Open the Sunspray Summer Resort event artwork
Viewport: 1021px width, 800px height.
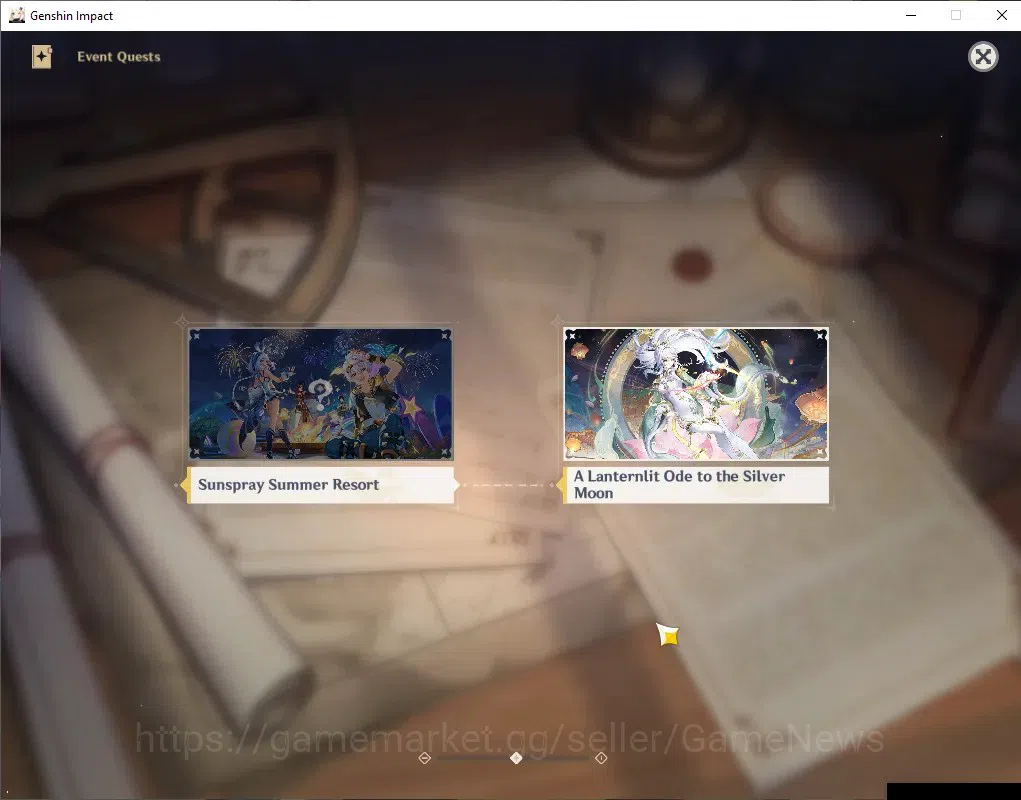[x=320, y=394]
